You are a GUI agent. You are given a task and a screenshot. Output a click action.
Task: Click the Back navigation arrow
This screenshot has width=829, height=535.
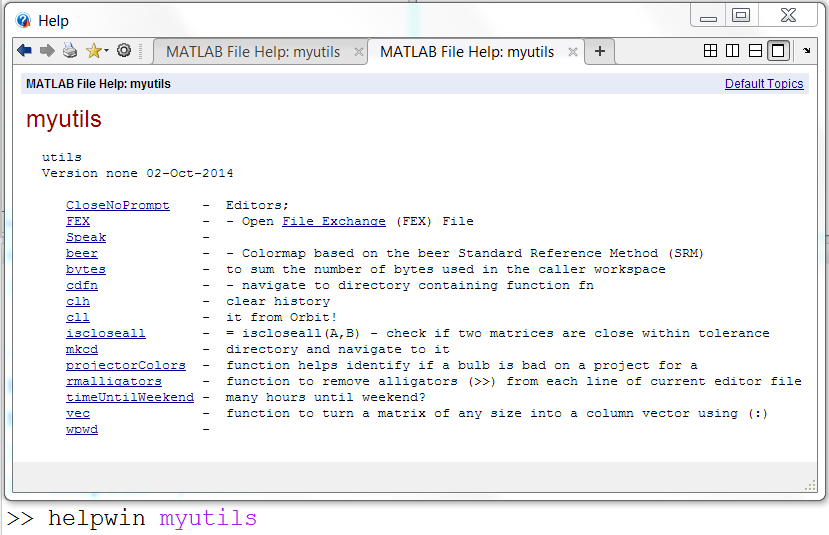pos(24,51)
